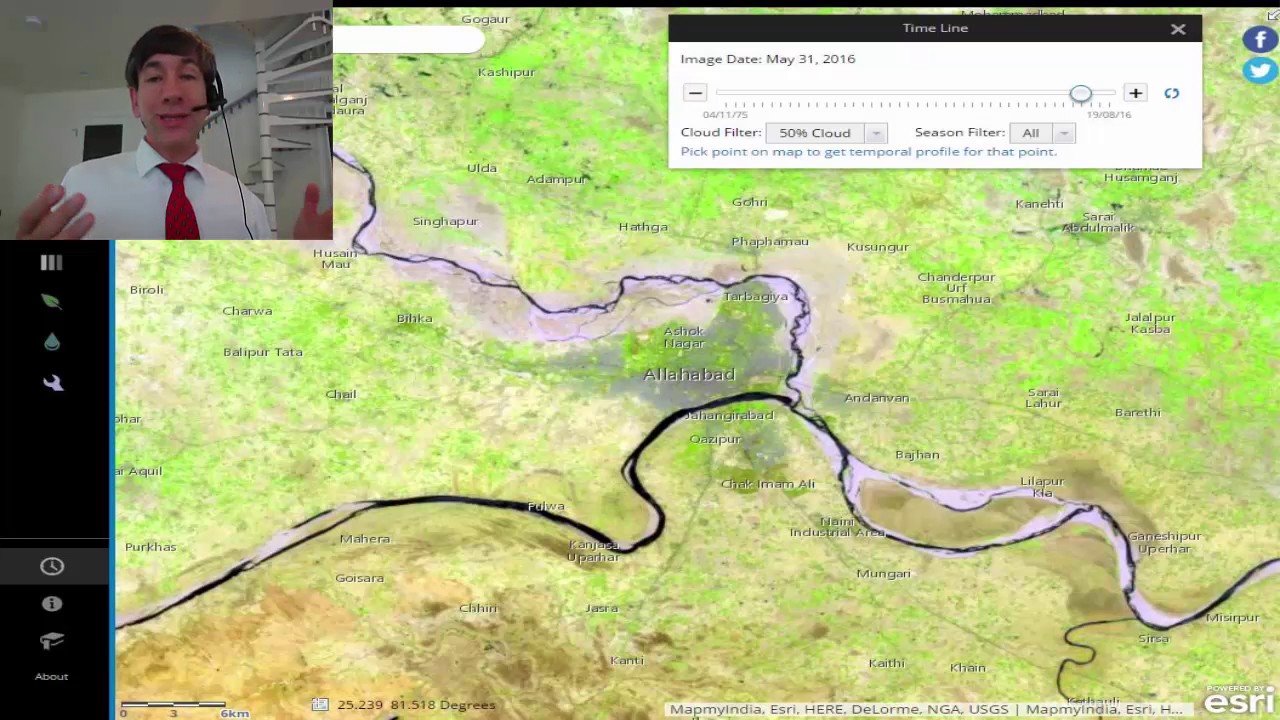Image resolution: width=1280 pixels, height=720 pixels.
Task: Click the Kusungur map label
Action: [x=878, y=247]
